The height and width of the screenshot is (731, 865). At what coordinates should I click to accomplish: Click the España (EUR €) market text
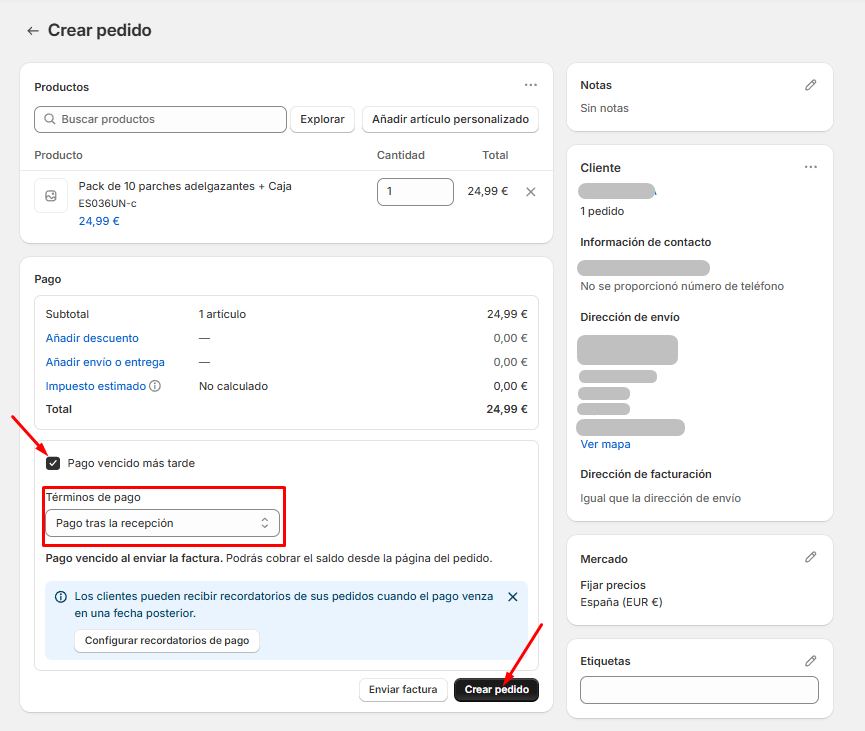(621, 602)
